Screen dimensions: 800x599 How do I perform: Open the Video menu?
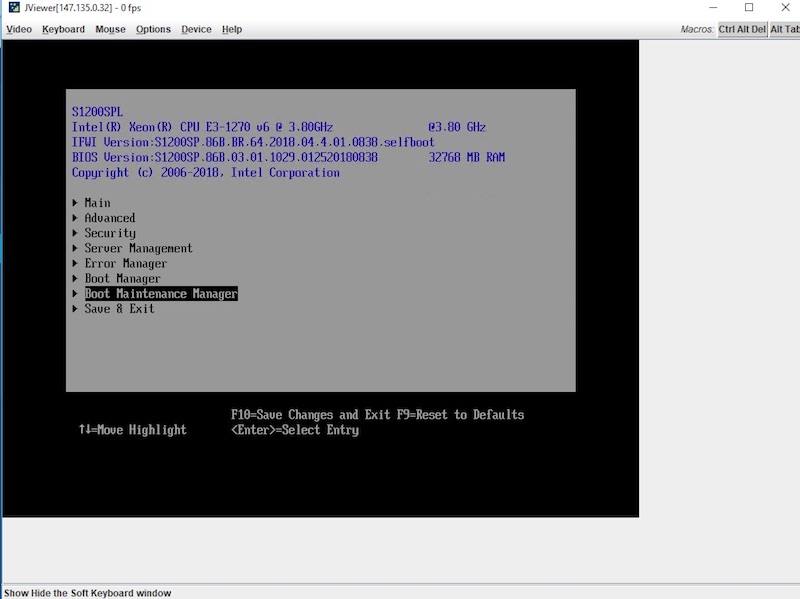click(x=19, y=29)
